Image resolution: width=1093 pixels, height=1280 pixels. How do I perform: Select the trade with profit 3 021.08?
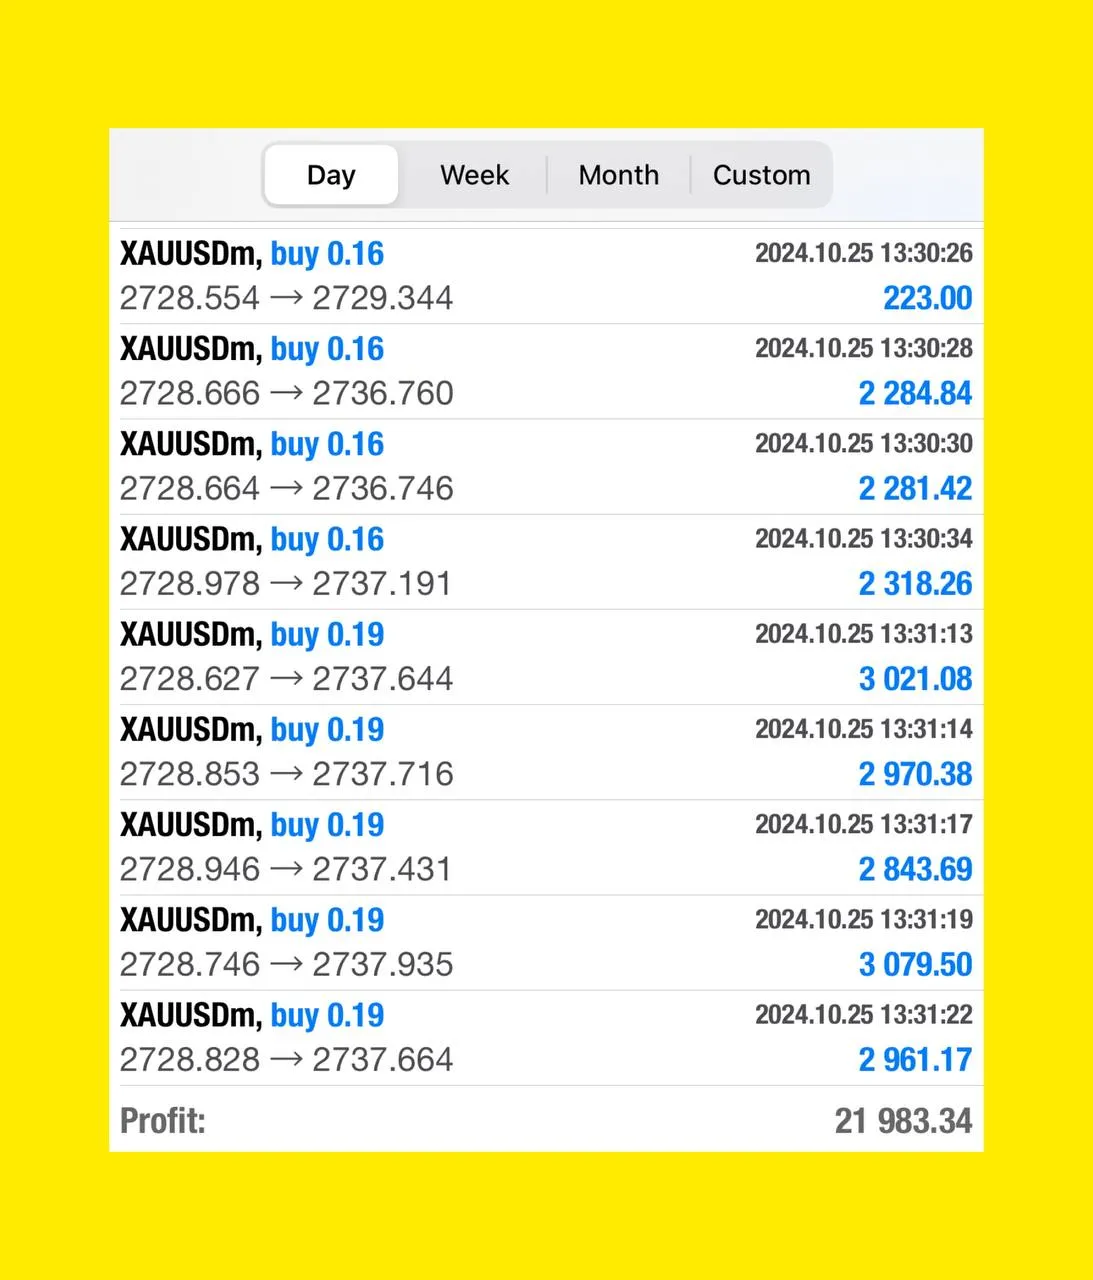(x=546, y=656)
